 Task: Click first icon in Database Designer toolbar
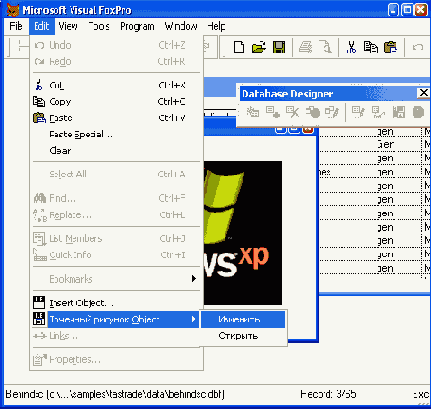(x=252, y=112)
